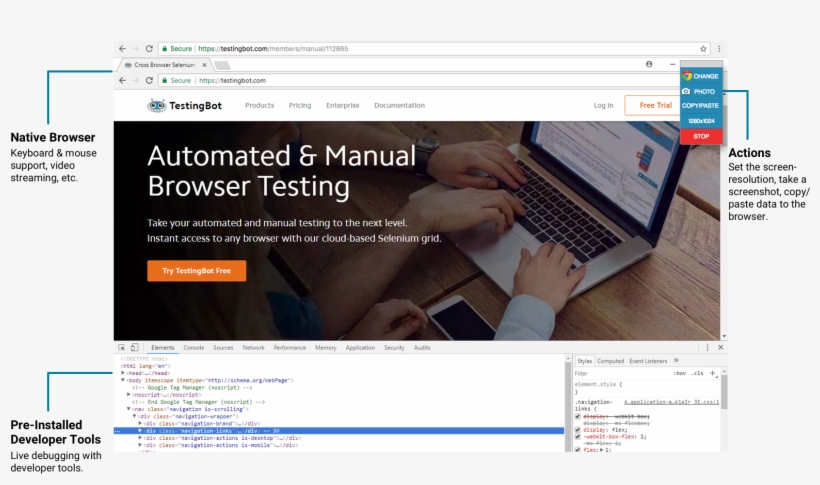Open the Application tab

click(360, 347)
